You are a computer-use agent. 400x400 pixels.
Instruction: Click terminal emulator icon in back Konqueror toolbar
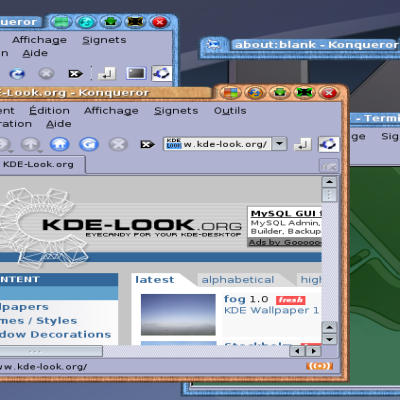[136, 74]
